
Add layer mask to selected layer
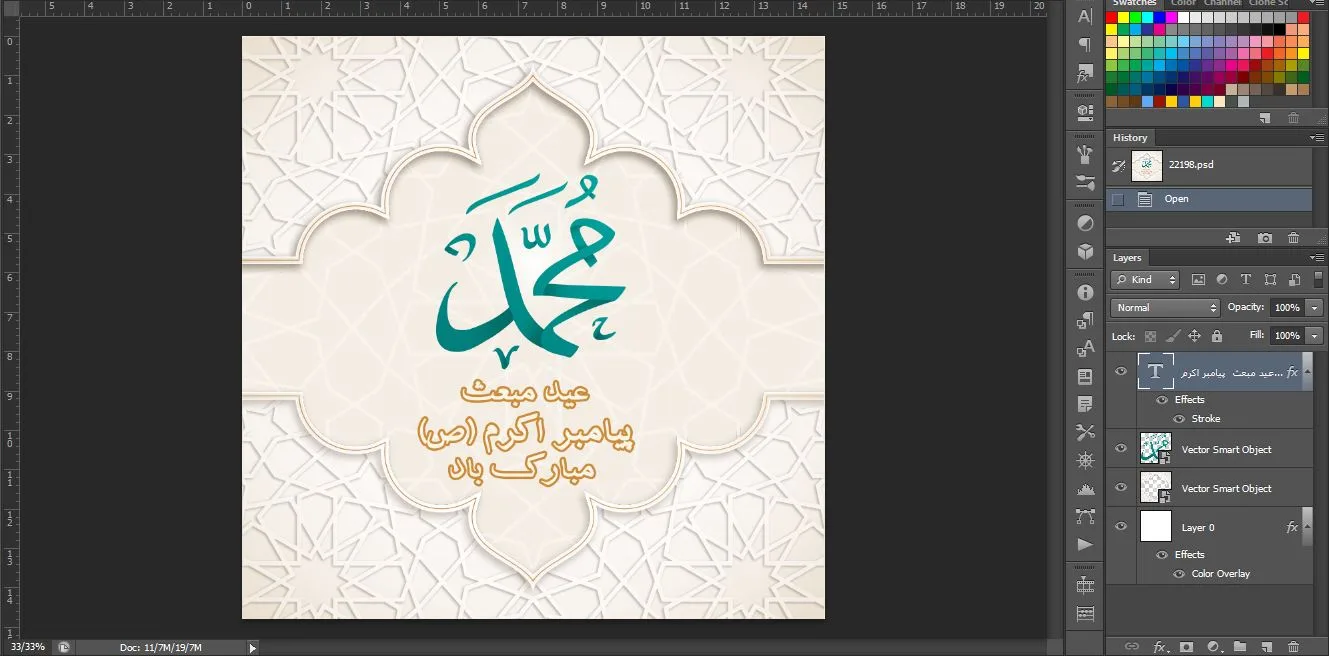coord(1186,647)
